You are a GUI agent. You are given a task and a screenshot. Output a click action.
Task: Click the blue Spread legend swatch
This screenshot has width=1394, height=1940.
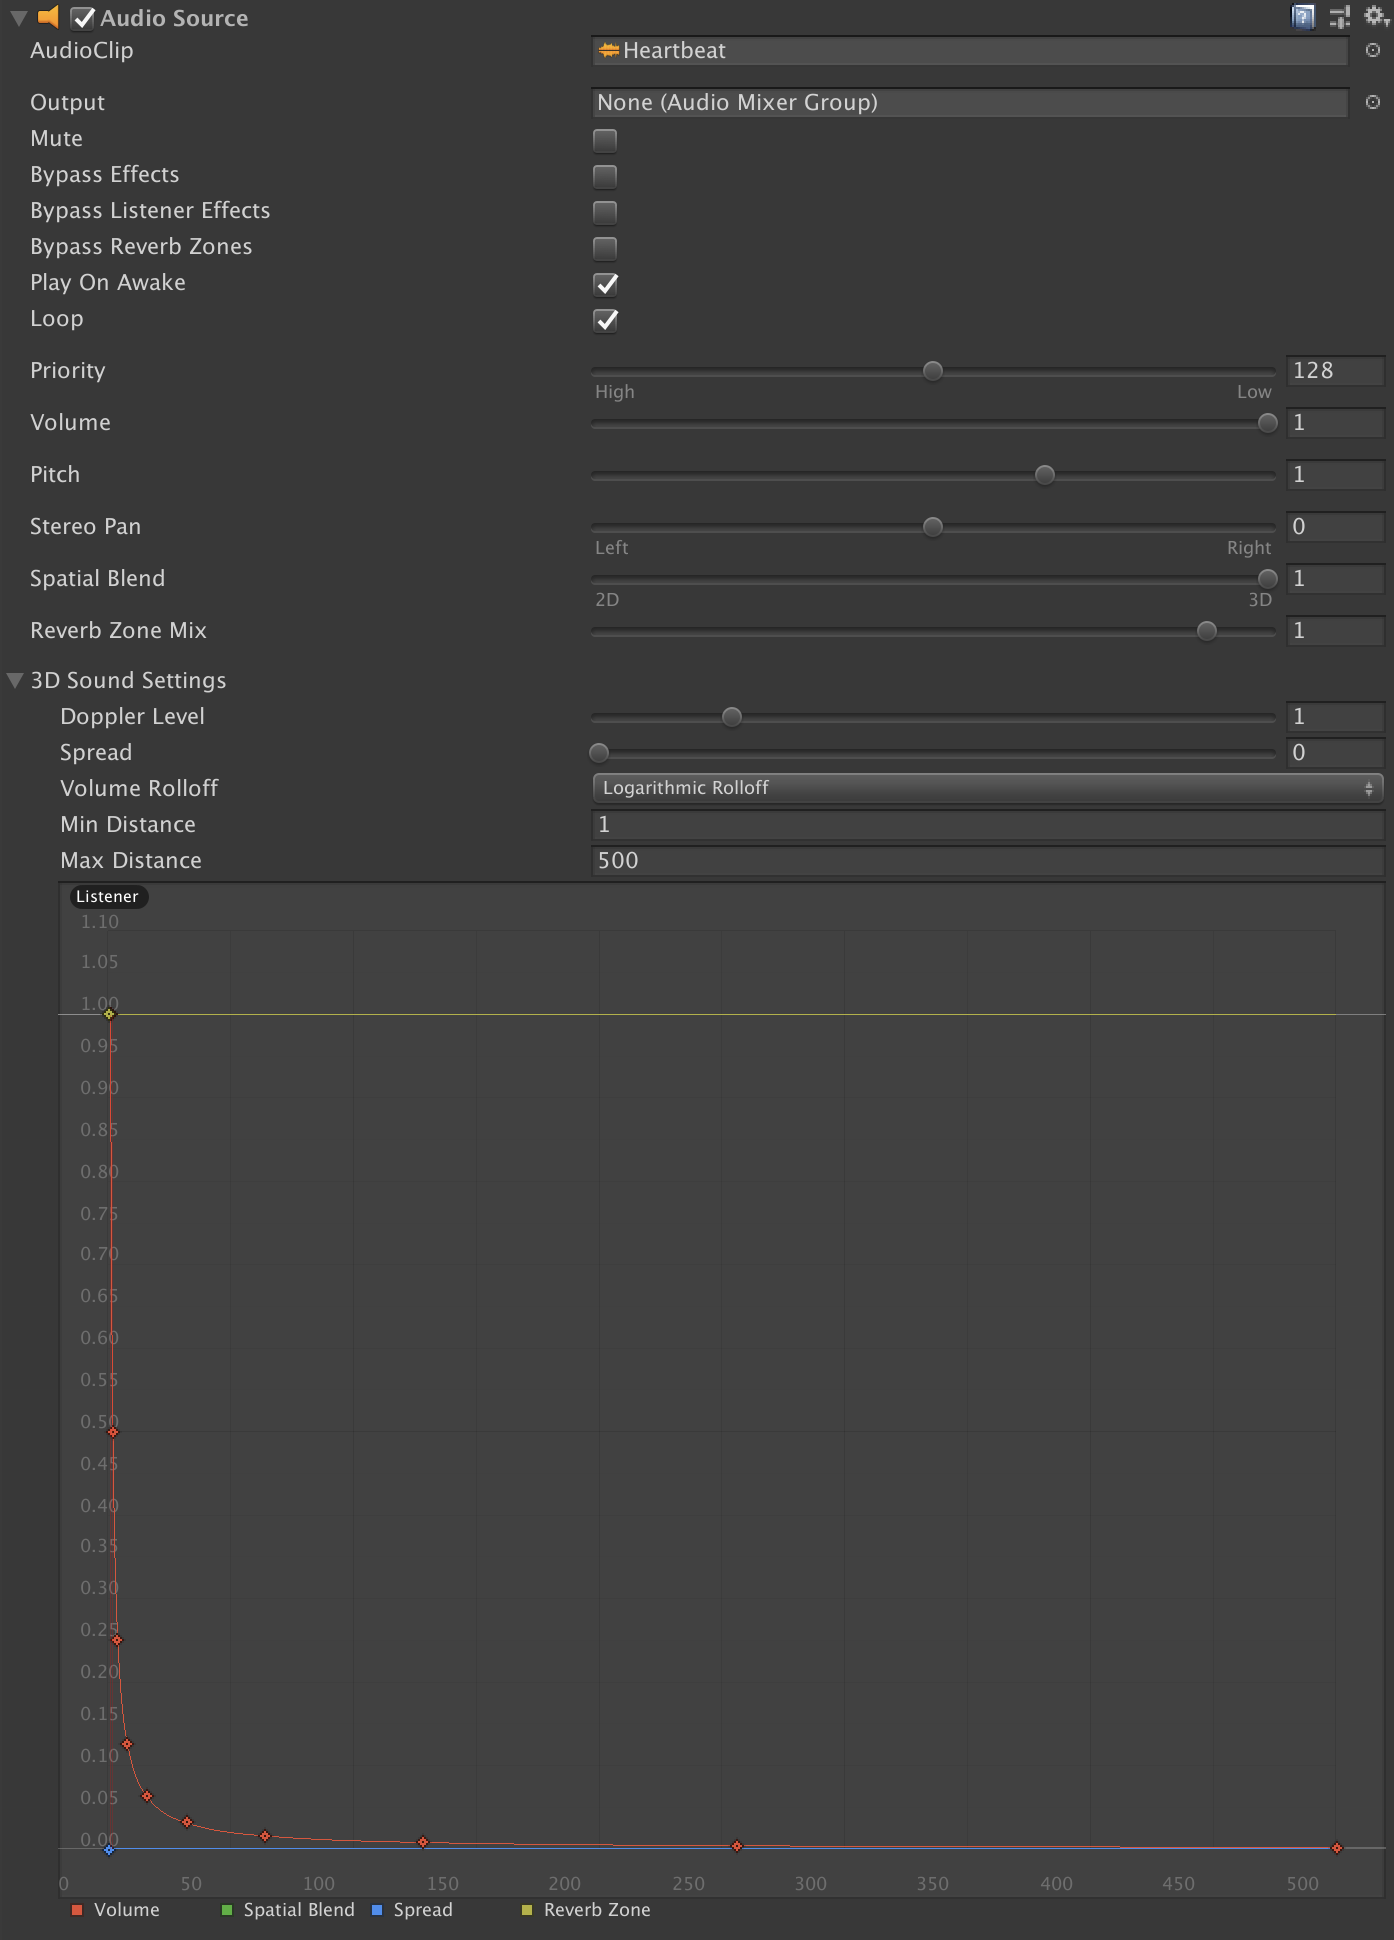377,1910
